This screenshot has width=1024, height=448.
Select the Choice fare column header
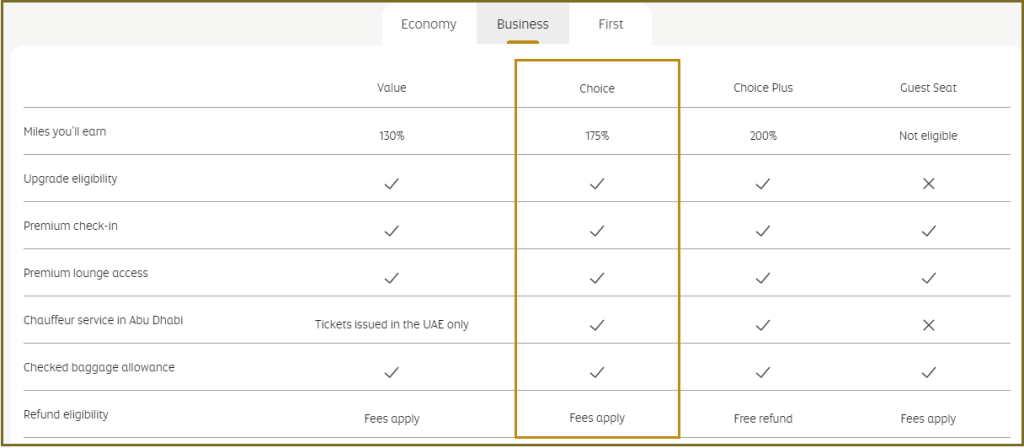(x=597, y=89)
